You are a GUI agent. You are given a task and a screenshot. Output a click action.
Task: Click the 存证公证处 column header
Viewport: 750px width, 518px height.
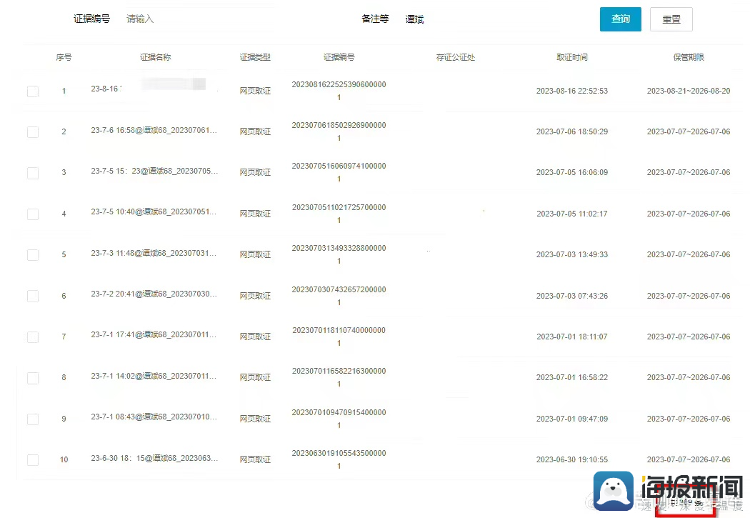click(x=455, y=57)
